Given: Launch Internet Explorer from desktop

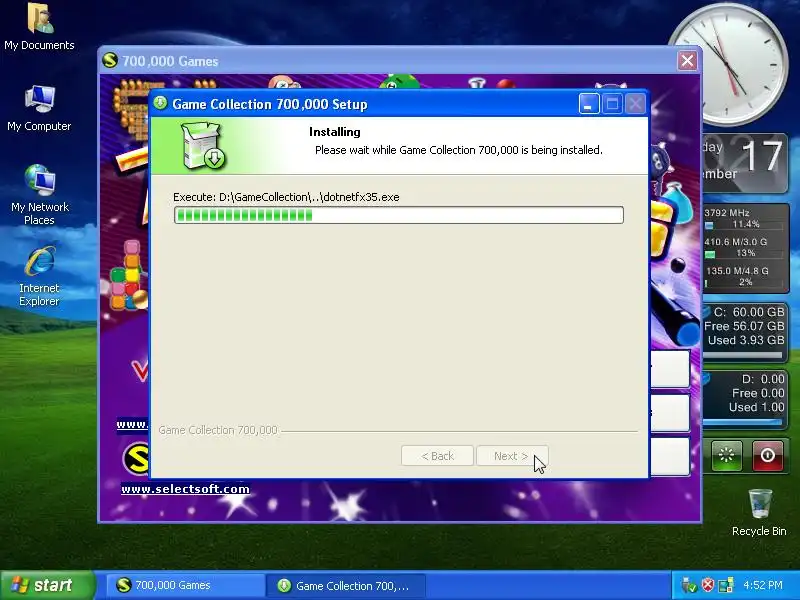Looking at the screenshot, I should pos(39,276).
